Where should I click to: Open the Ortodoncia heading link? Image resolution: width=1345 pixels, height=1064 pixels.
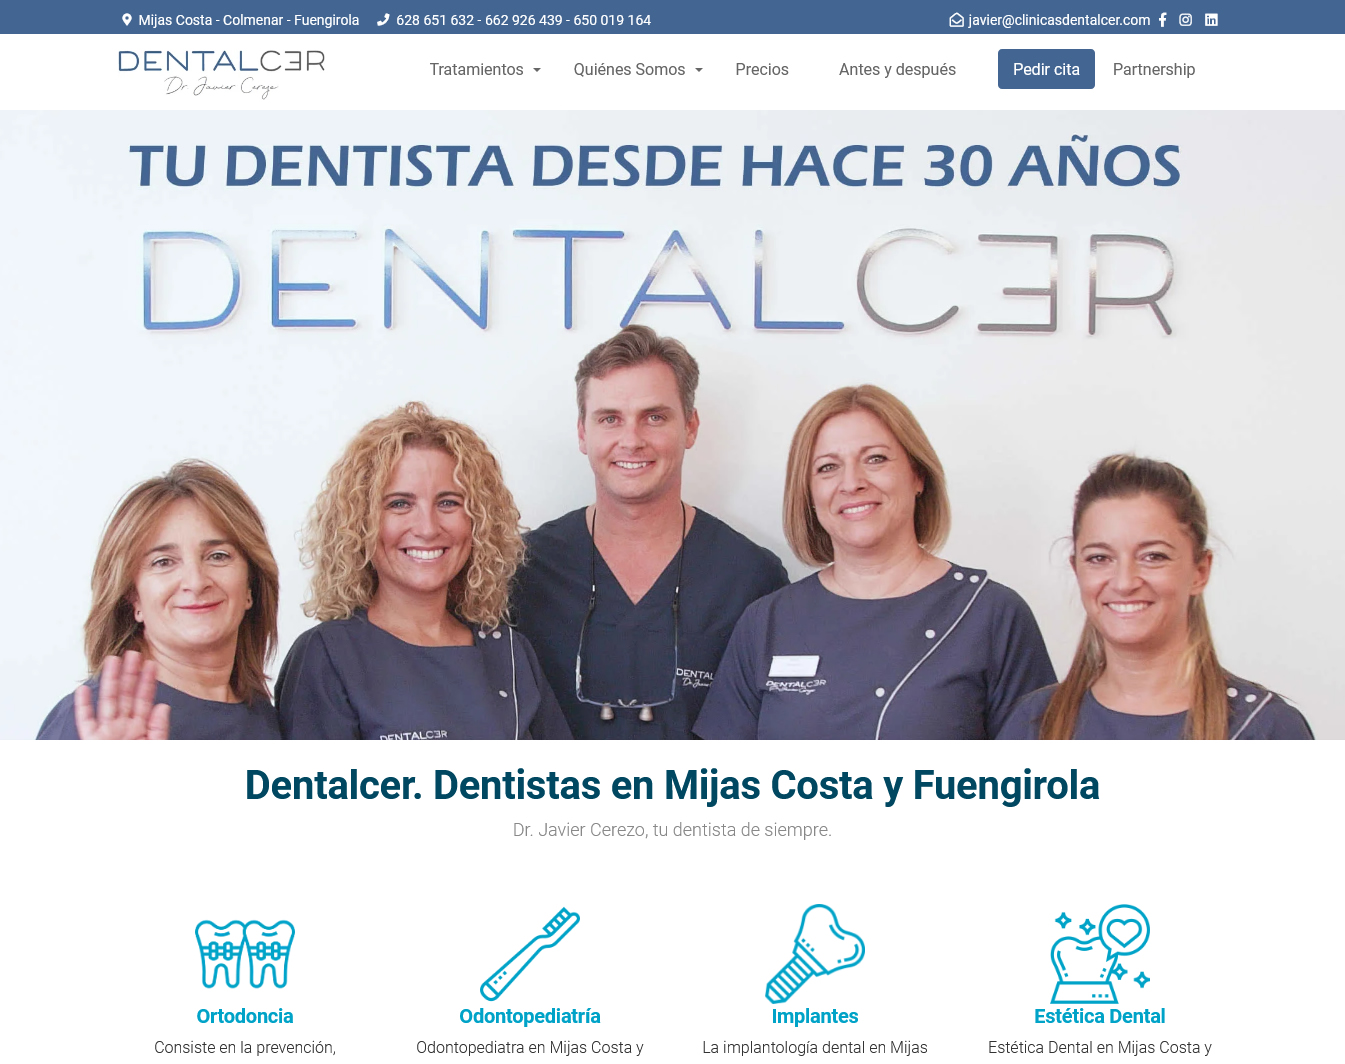tap(245, 1016)
